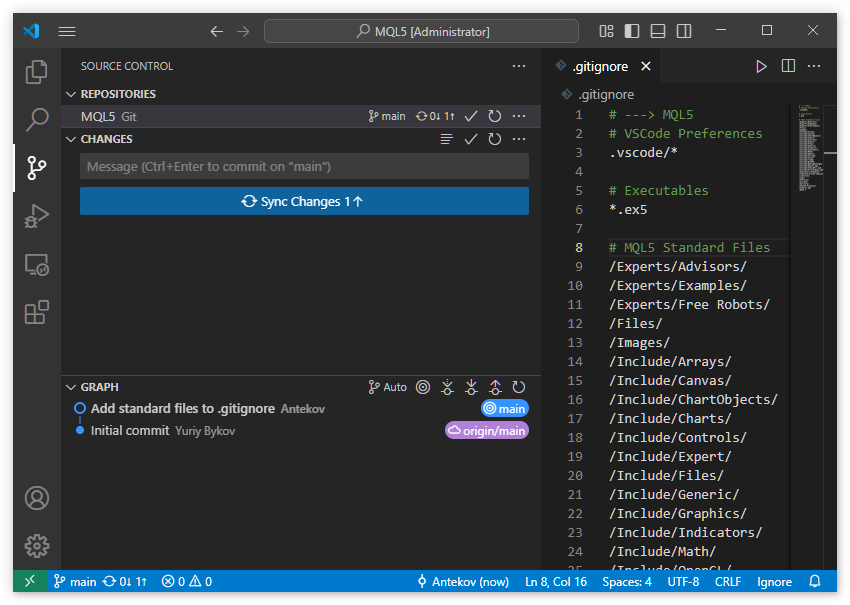The width and height of the screenshot is (850, 605).
Task: Open the Auto branch filter in Graph
Action: (387, 387)
